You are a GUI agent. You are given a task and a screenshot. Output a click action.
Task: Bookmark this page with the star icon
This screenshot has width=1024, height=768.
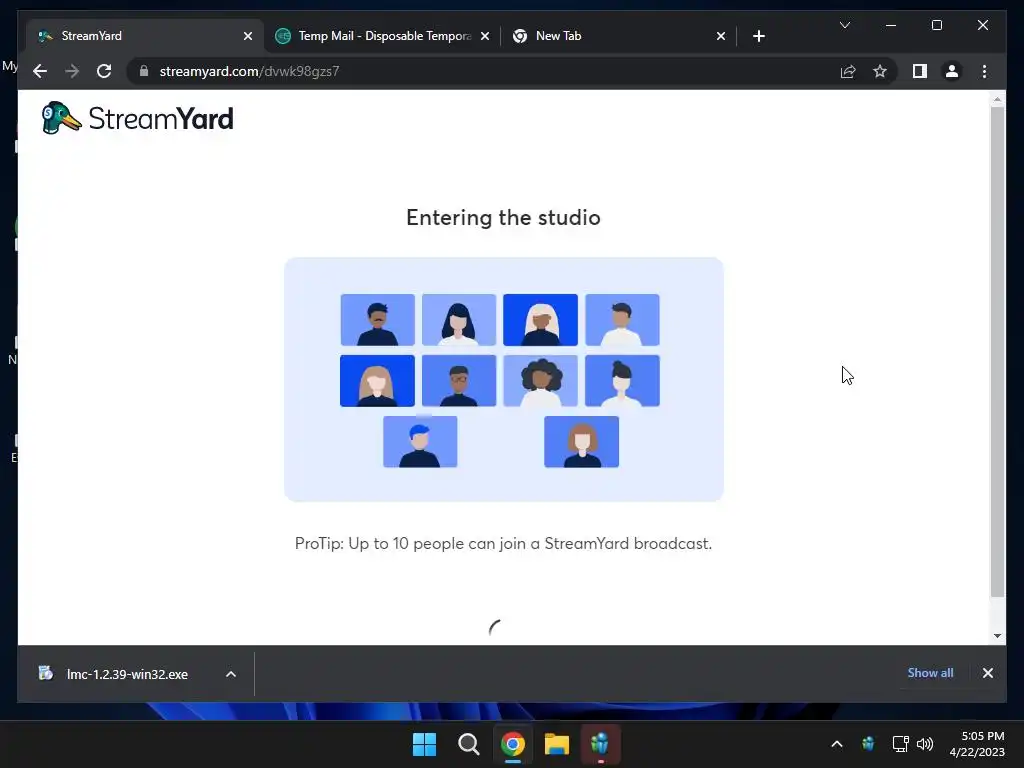pyautogui.click(x=880, y=71)
